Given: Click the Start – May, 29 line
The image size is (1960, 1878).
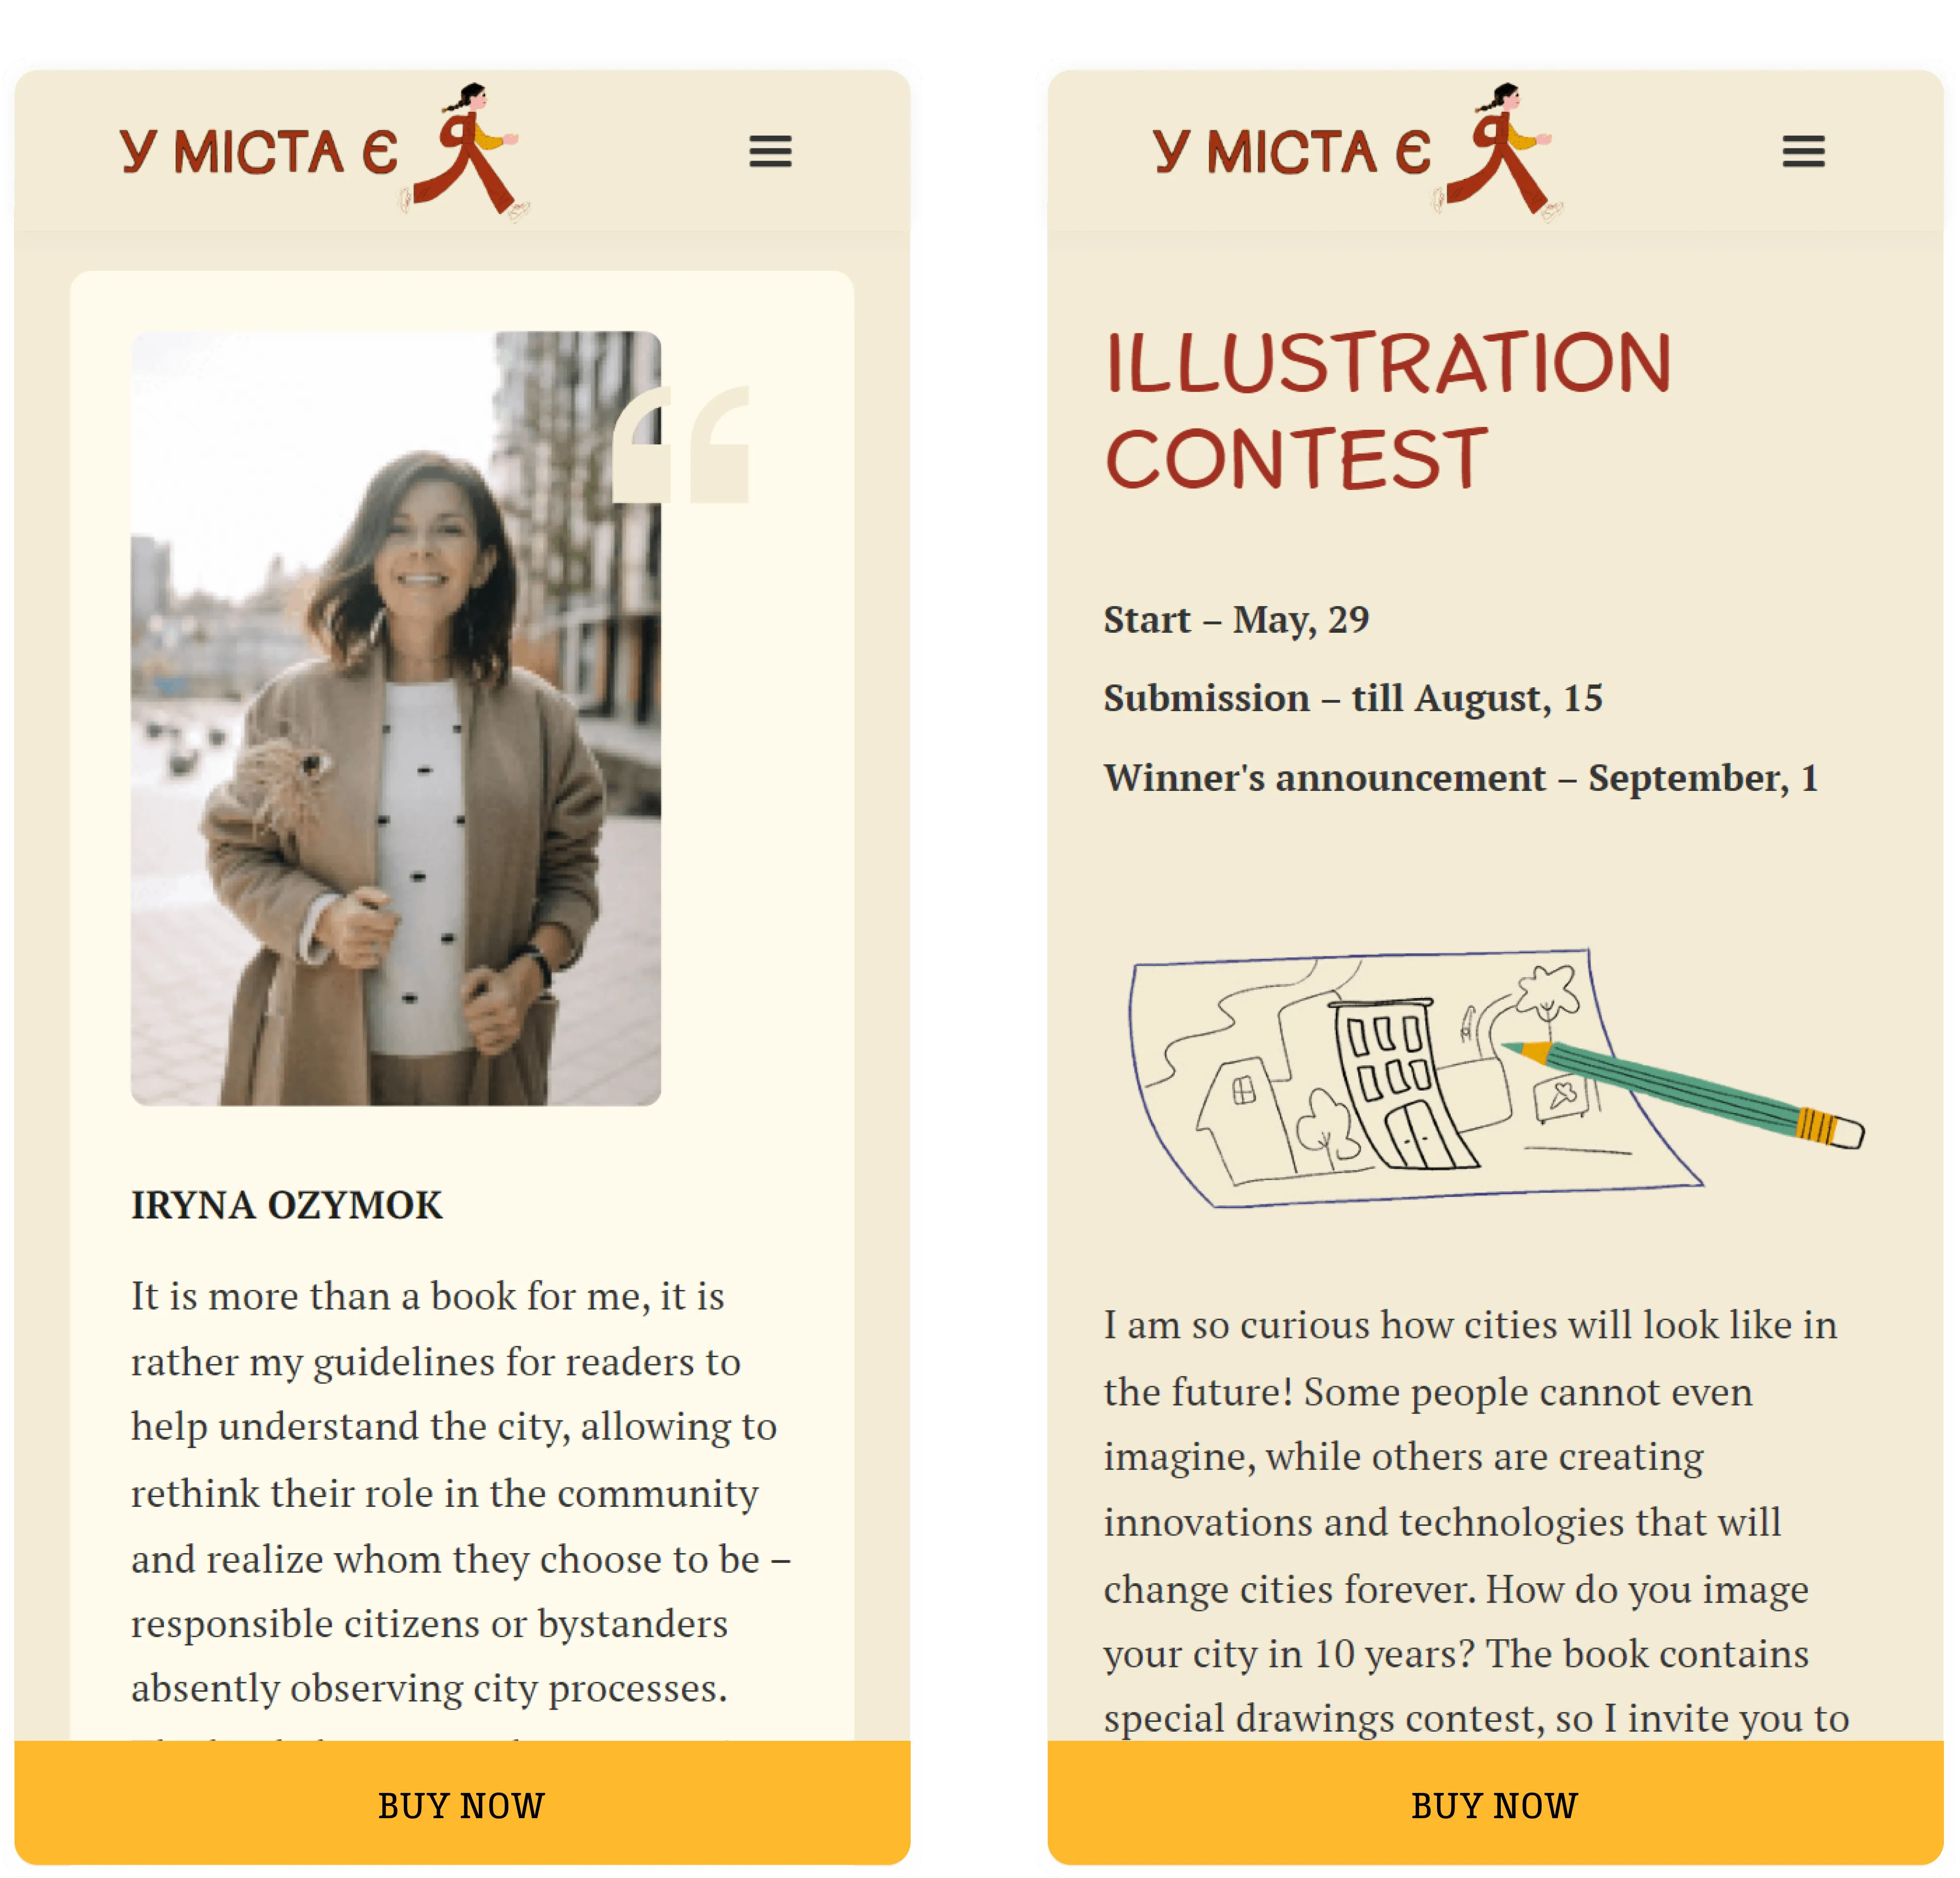Looking at the screenshot, I should [x=1236, y=620].
